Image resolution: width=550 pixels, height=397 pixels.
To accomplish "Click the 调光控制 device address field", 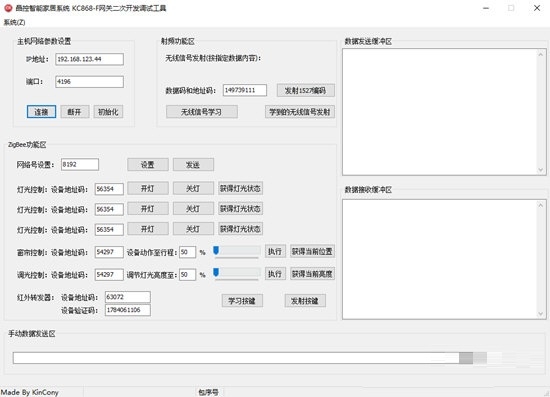I will click(x=109, y=274).
